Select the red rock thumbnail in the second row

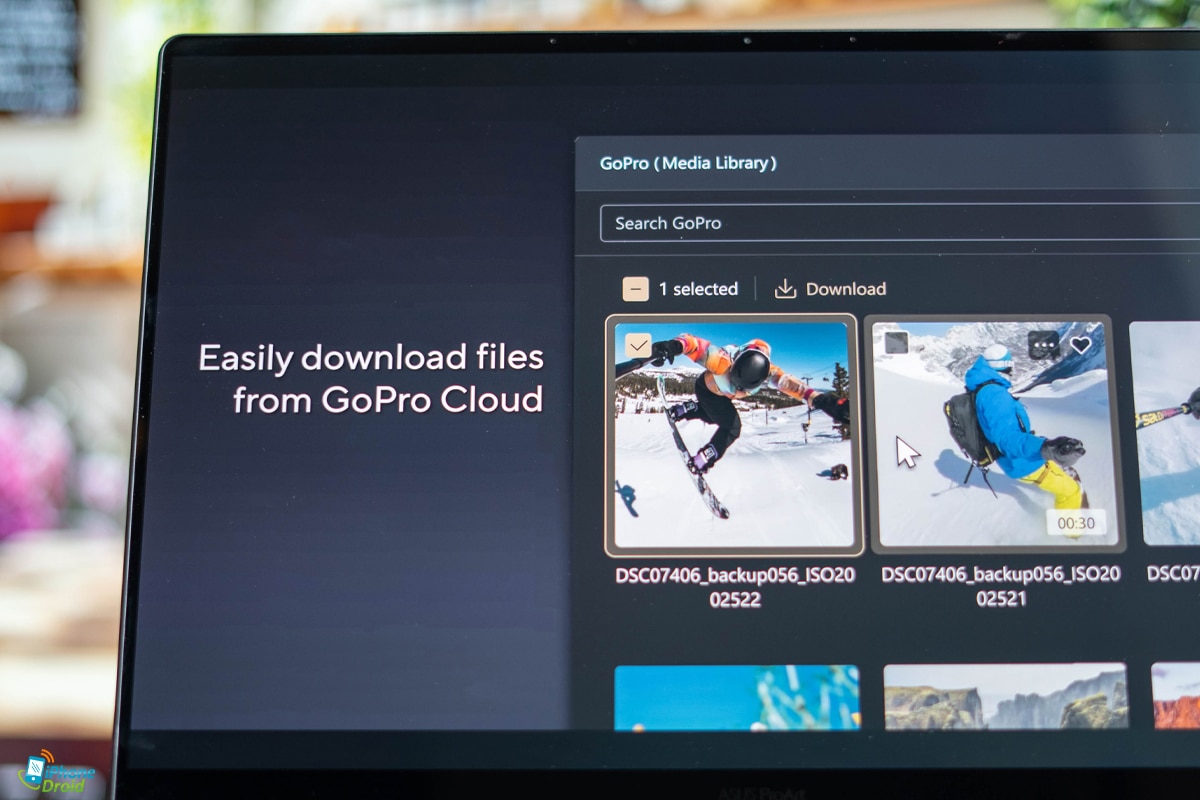pyautogui.click(x=1176, y=697)
